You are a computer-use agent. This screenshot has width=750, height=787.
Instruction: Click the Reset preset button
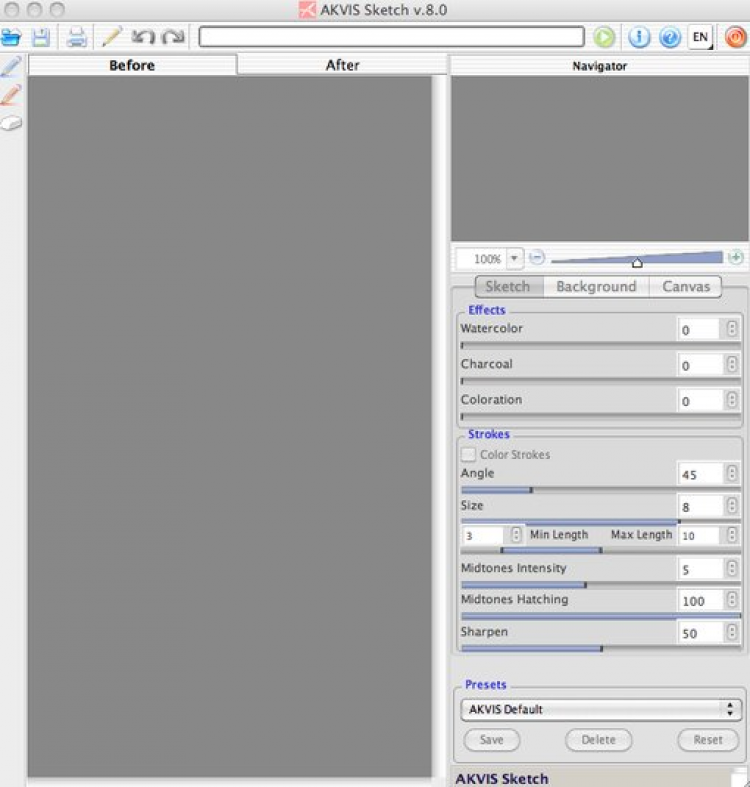click(708, 740)
